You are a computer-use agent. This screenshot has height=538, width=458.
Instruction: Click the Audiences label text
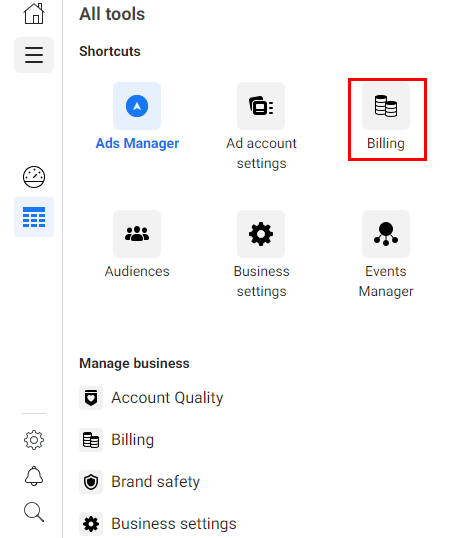pos(137,271)
